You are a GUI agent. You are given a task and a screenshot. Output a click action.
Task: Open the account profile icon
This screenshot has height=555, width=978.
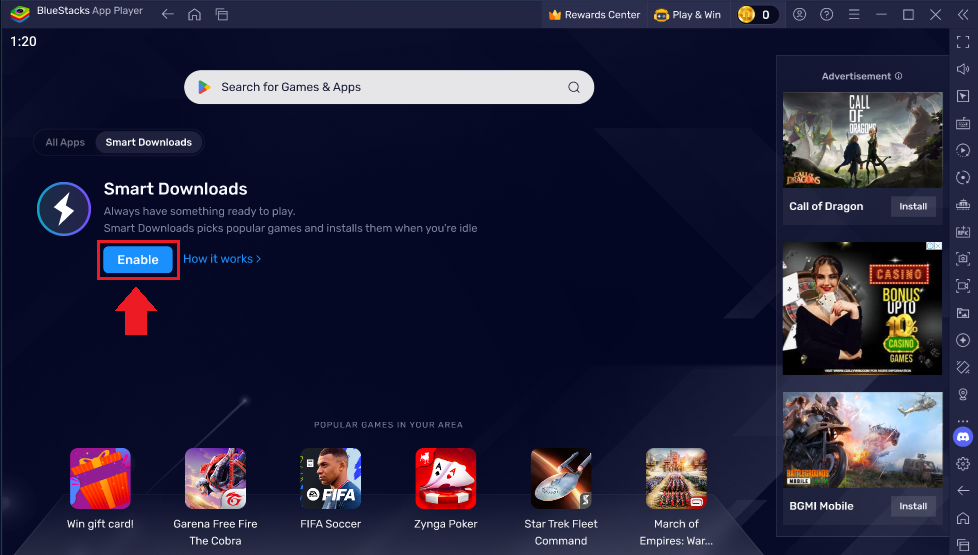[799, 14]
